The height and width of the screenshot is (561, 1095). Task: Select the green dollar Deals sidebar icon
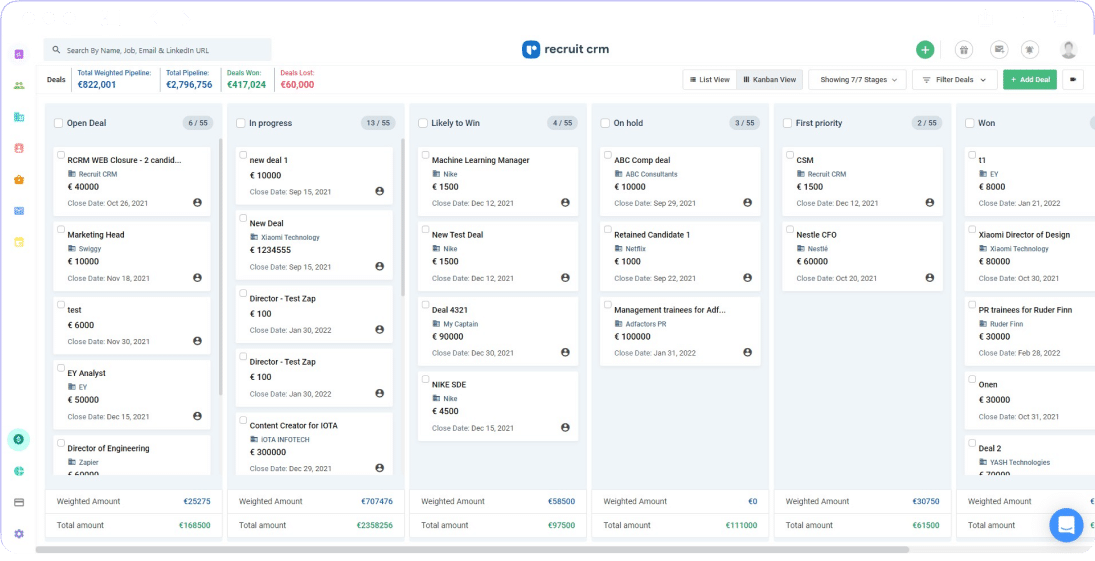[19, 439]
